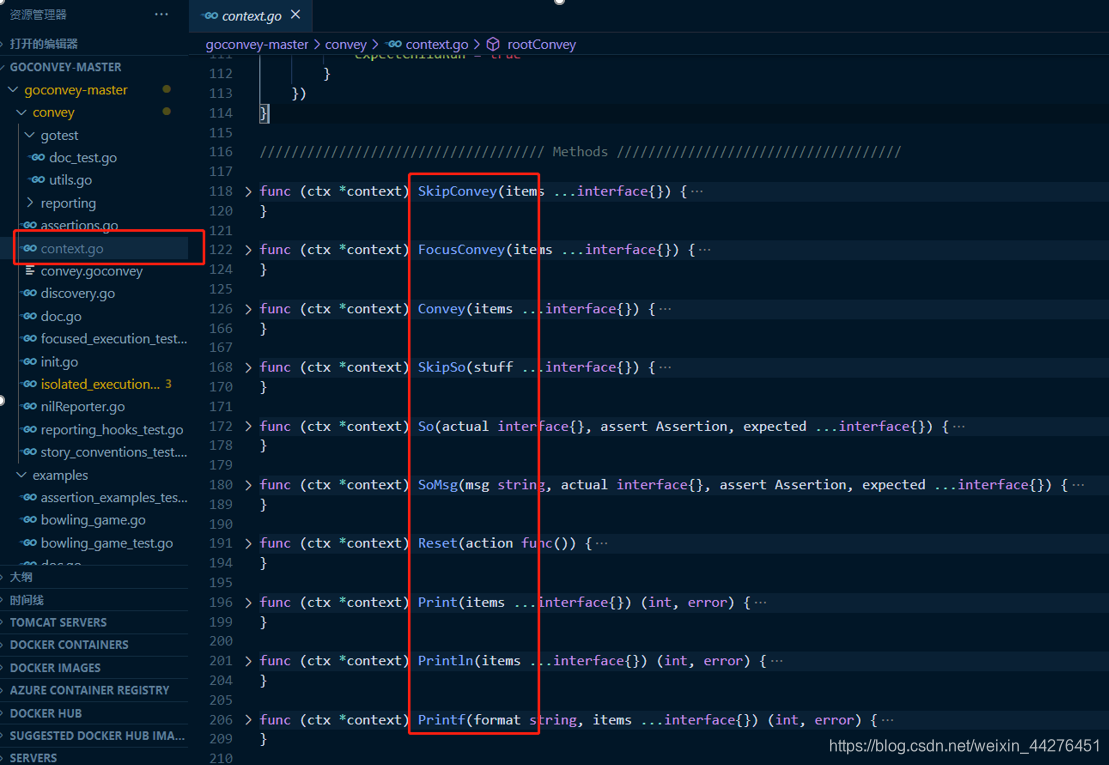Open doc_test.go in the file tree
1109x765 pixels.
(x=83, y=158)
